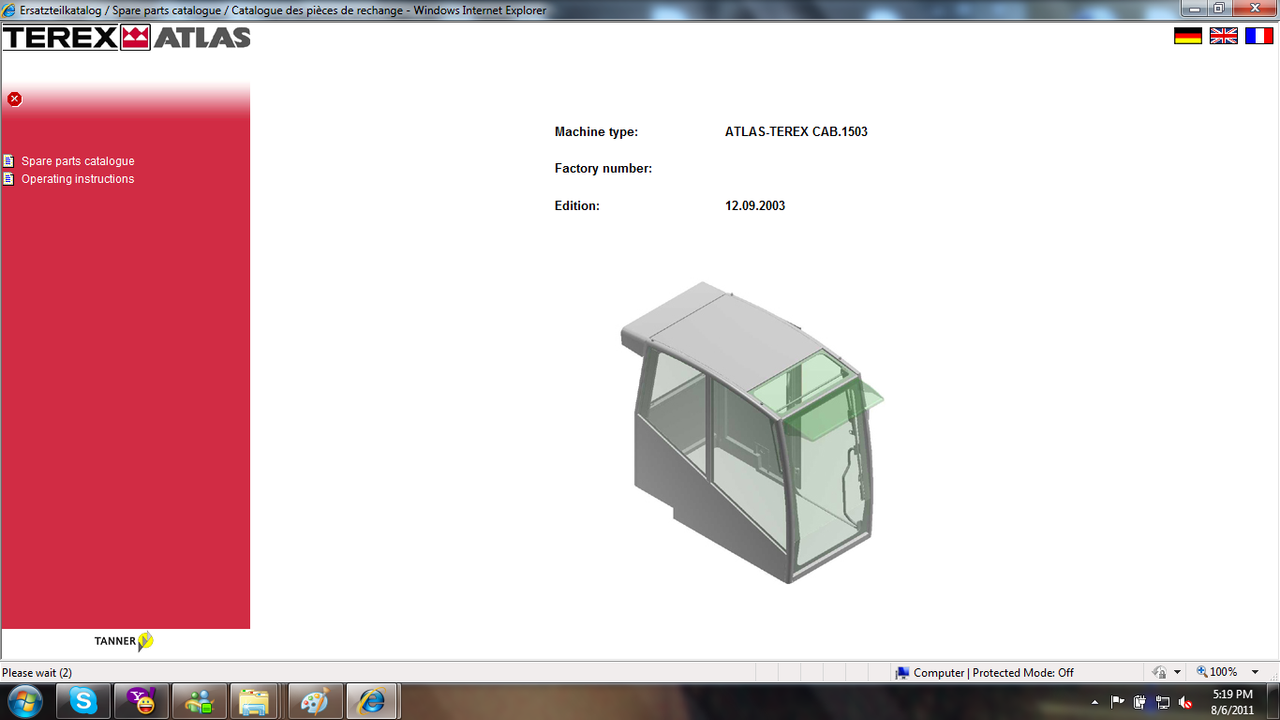Click the Edition label

[x=577, y=206]
